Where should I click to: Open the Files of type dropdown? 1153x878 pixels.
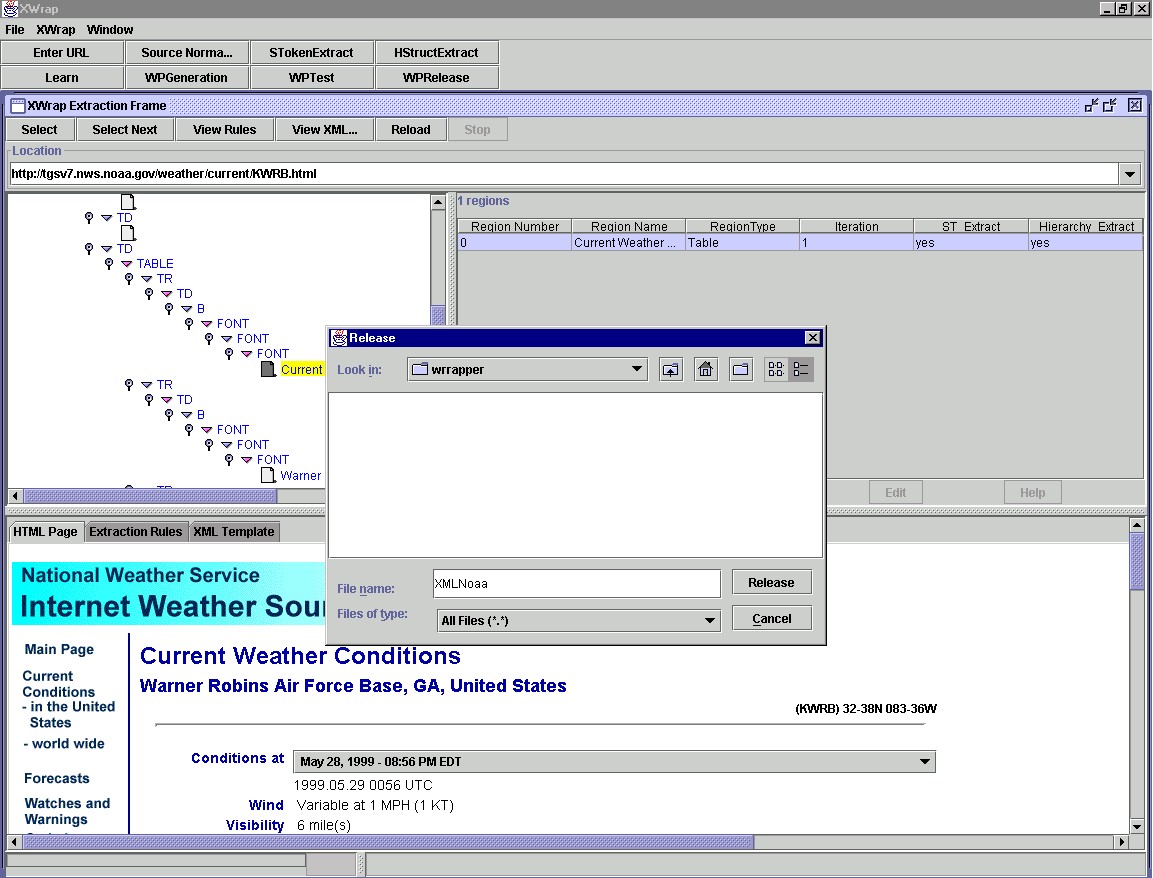click(x=710, y=621)
